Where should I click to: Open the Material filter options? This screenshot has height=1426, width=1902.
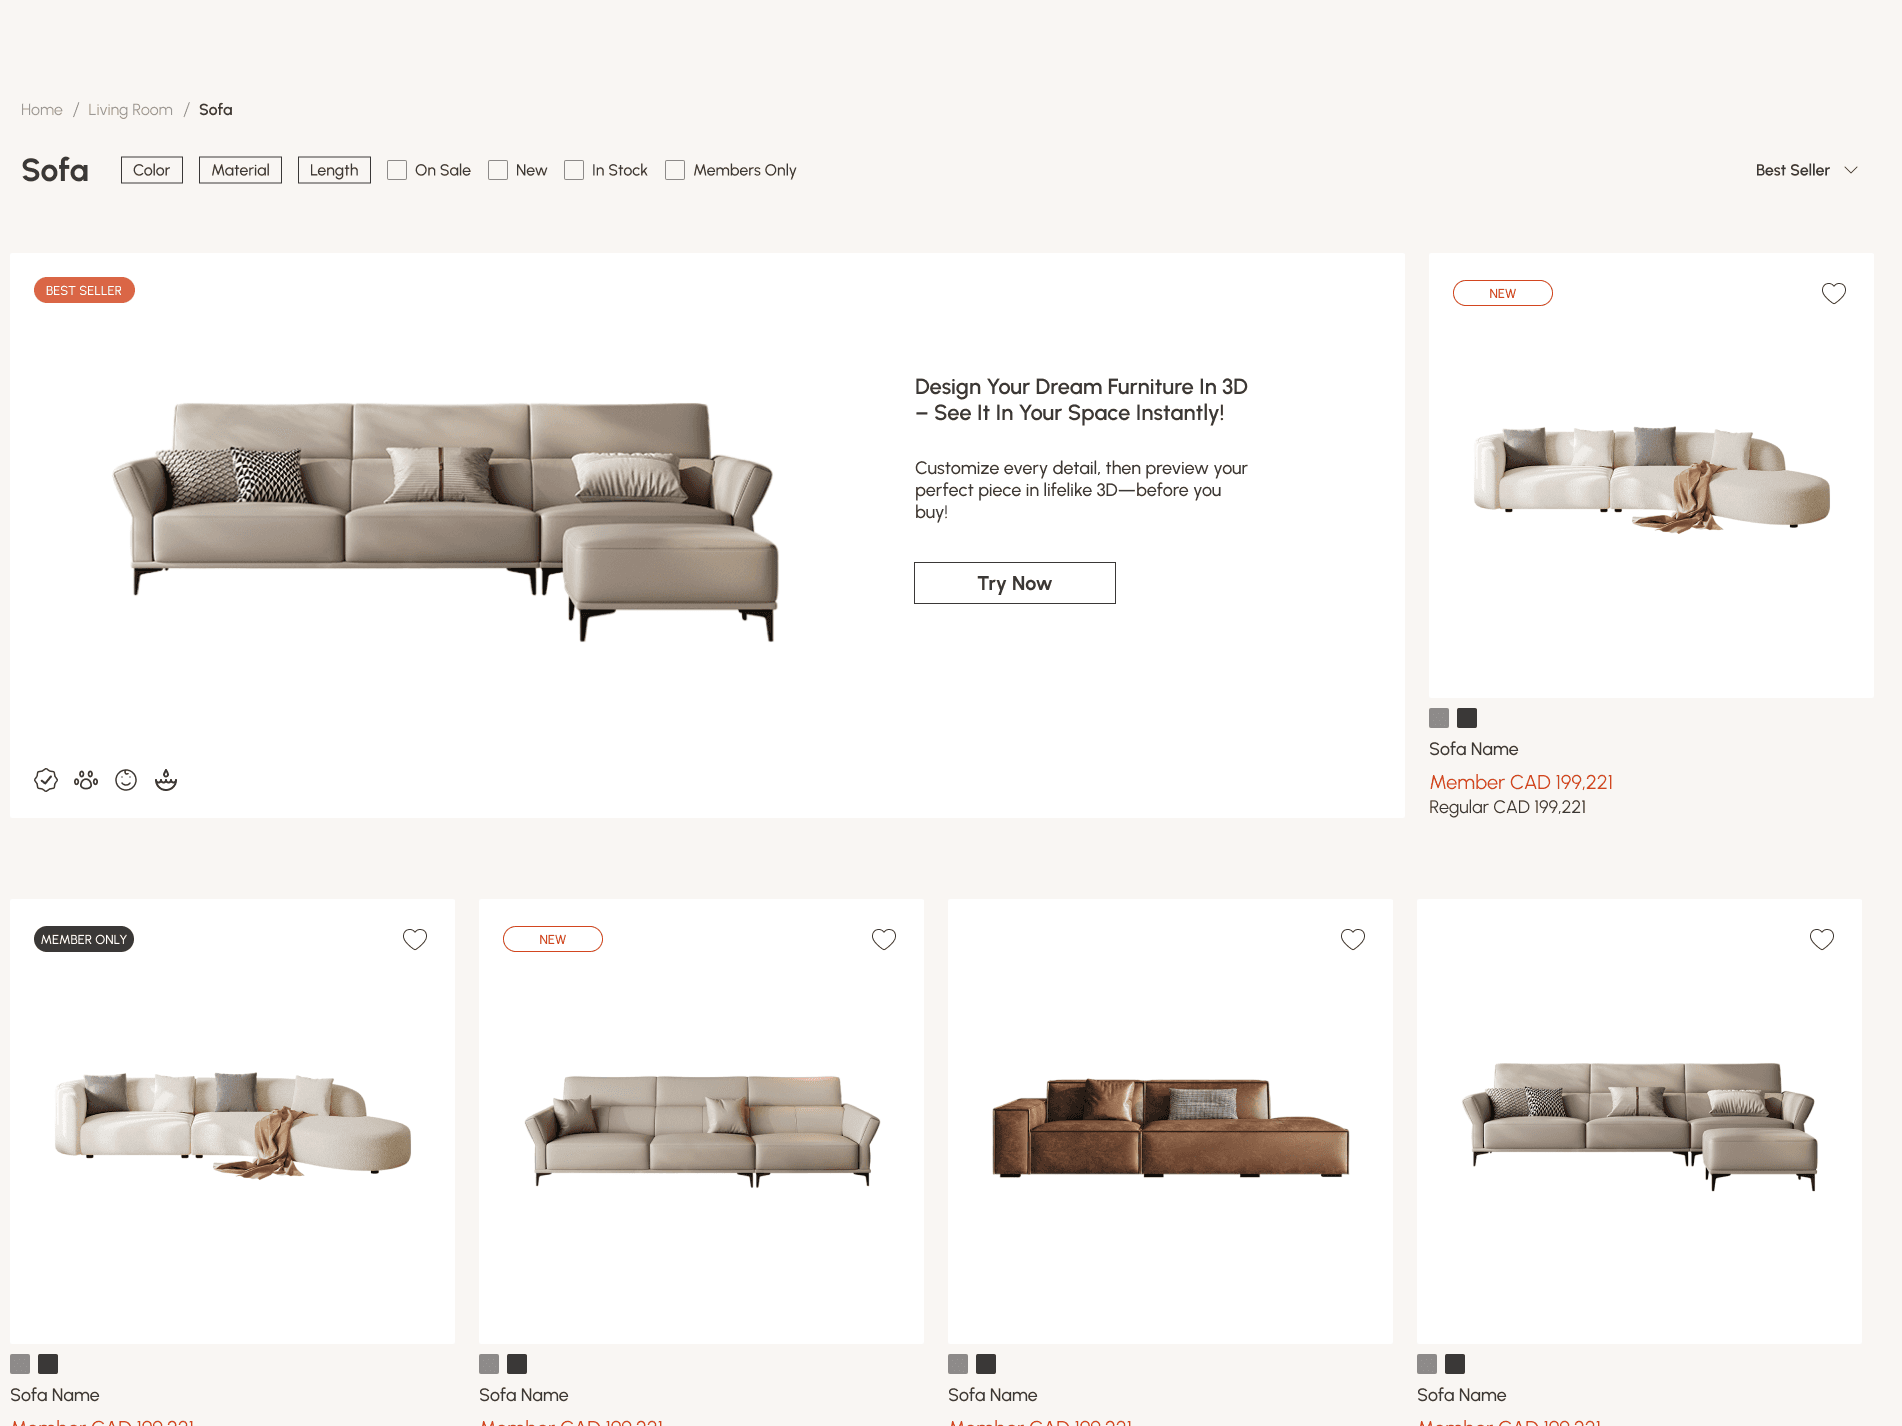[x=240, y=170]
